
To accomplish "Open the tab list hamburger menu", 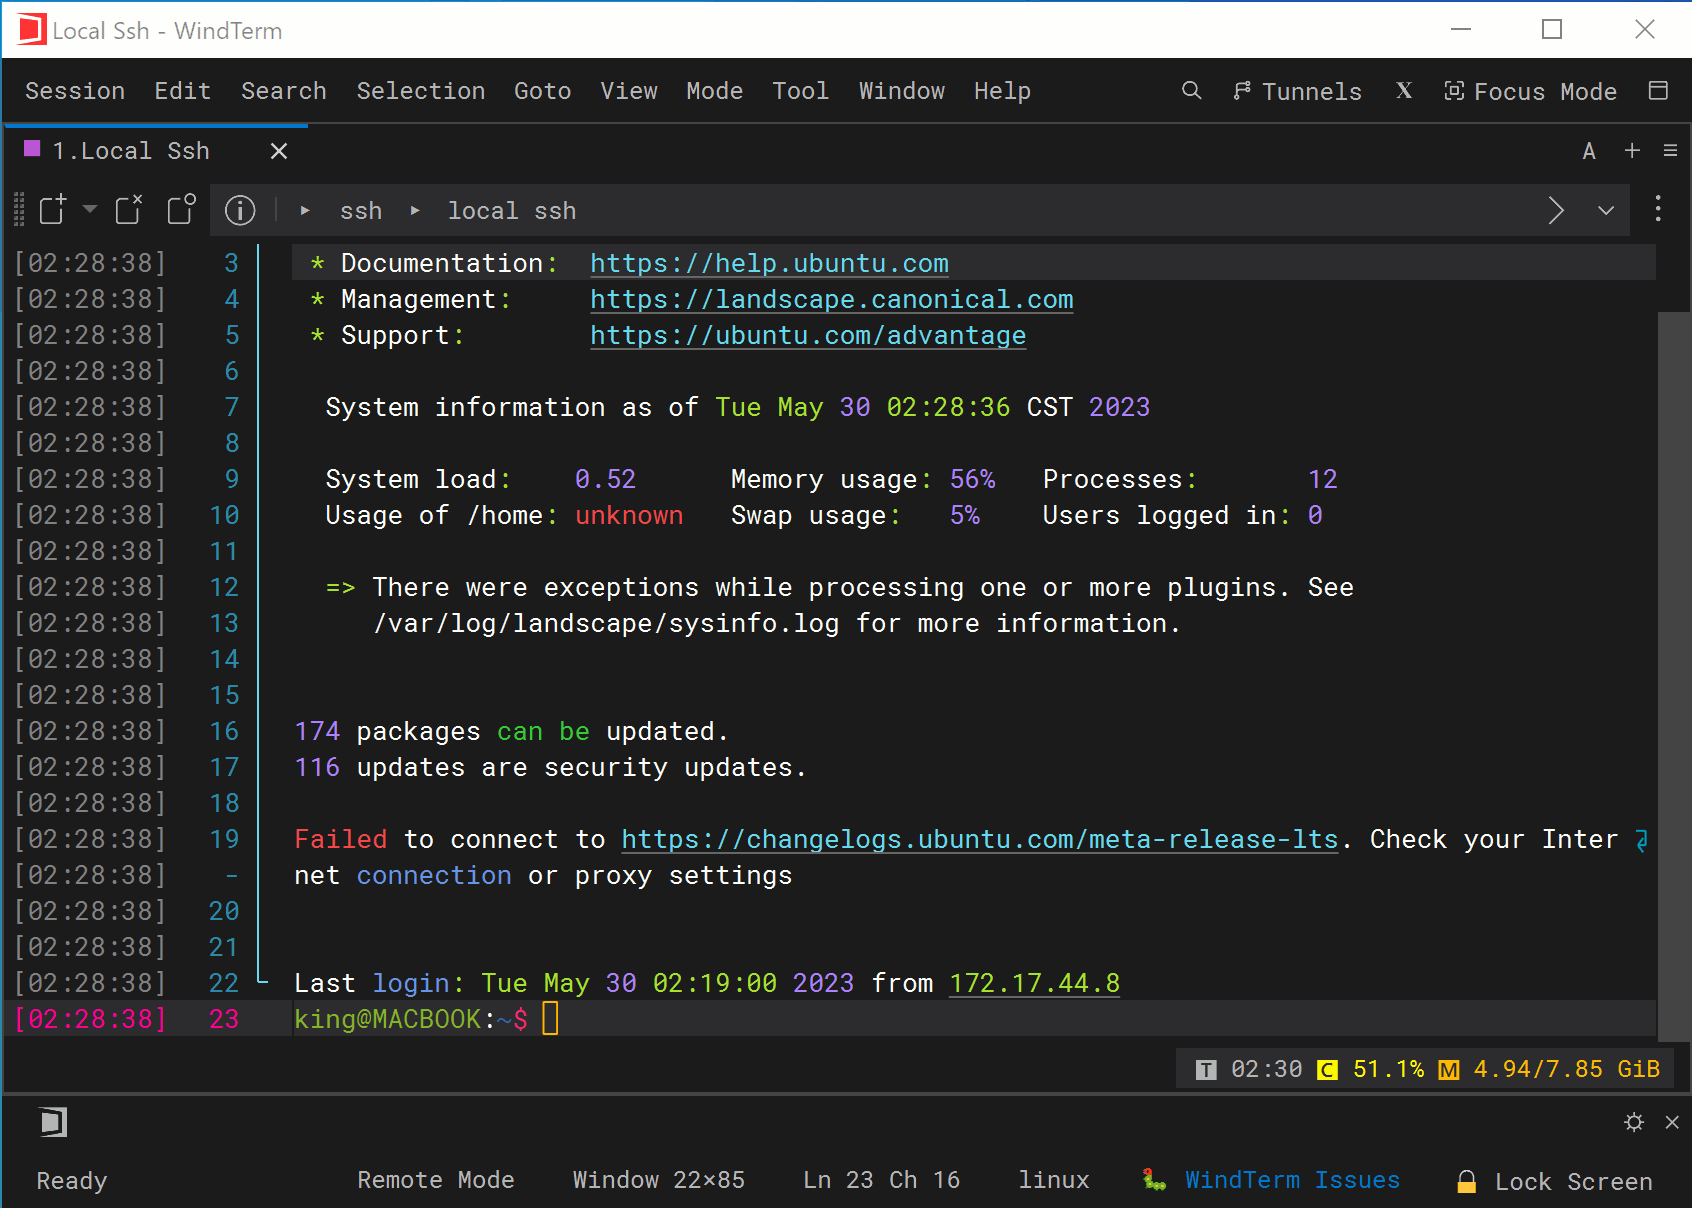I will coord(1670,150).
